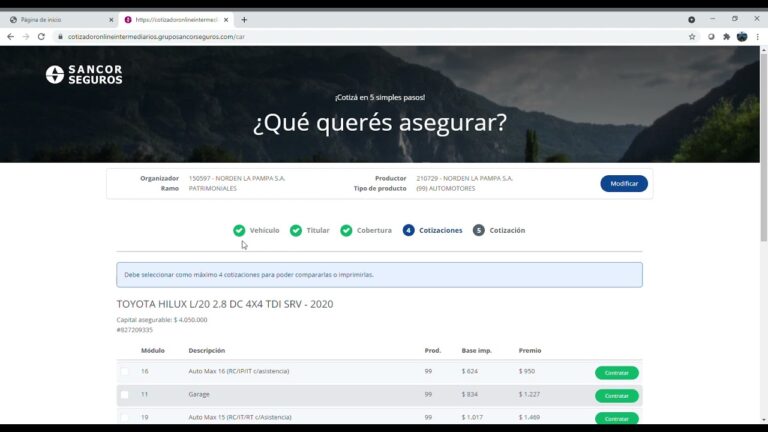Open the Chrome profile avatar
Image resolution: width=768 pixels, height=432 pixels.
click(x=742, y=37)
